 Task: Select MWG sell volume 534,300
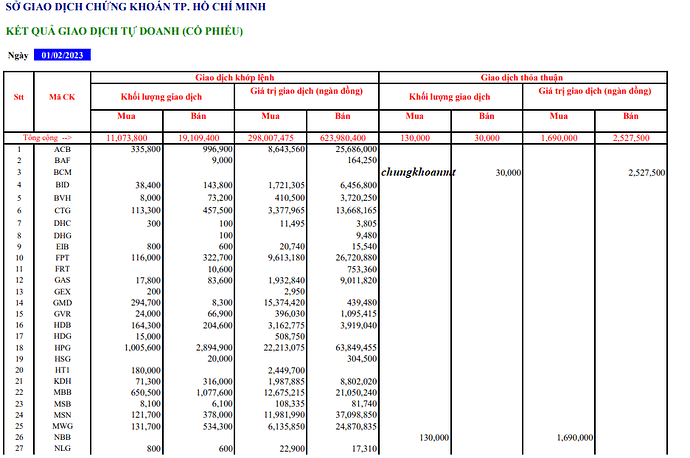click(x=217, y=426)
